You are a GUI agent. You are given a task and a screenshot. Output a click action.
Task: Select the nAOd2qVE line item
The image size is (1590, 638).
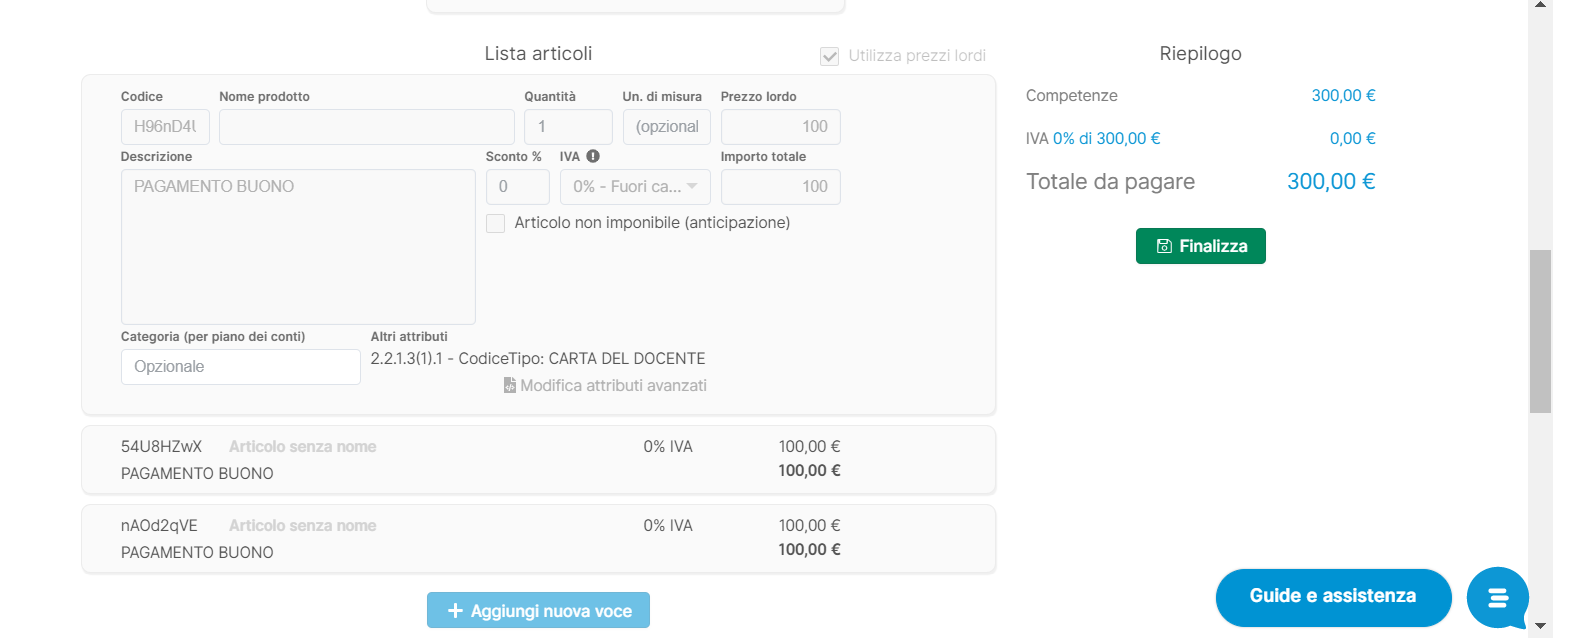(539, 538)
